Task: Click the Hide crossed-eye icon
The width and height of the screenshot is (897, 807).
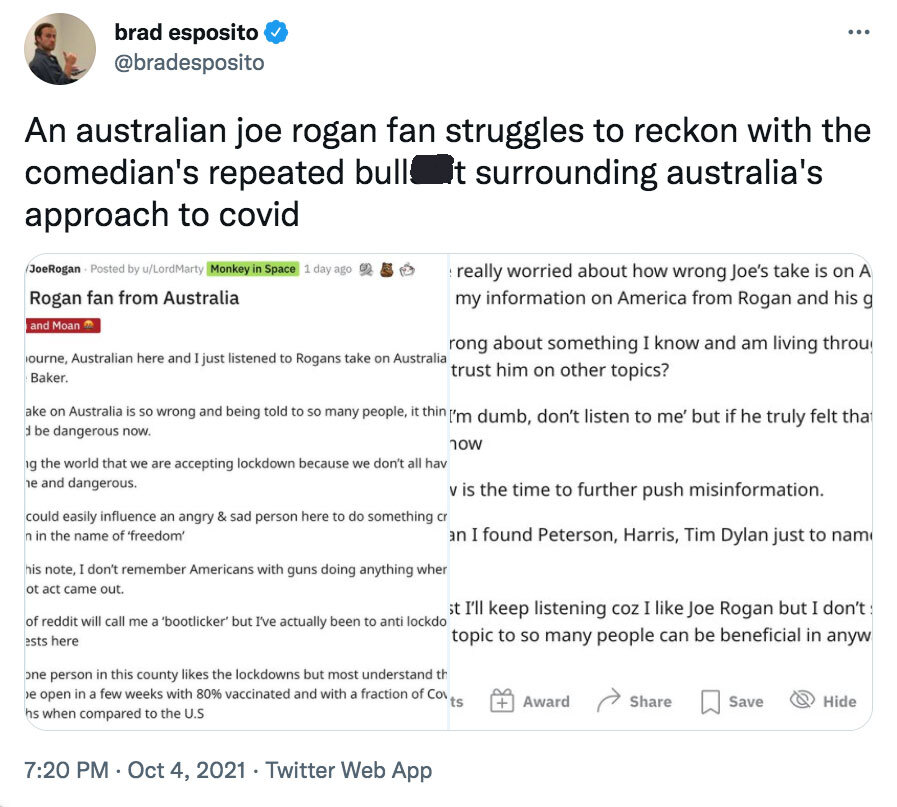Action: (x=802, y=701)
